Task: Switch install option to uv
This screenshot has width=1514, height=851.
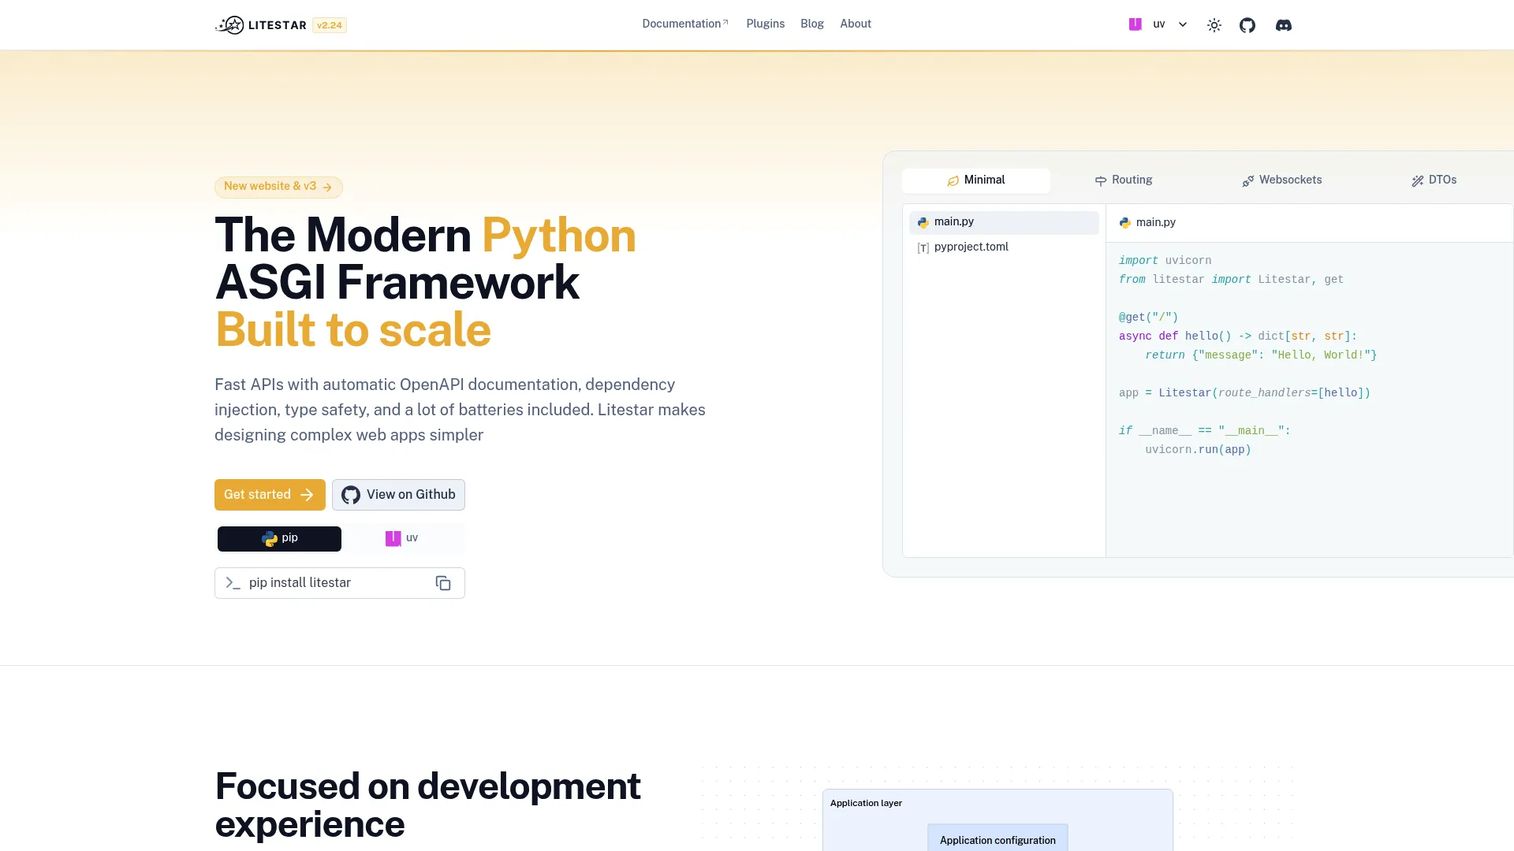Action: [402, 539]
